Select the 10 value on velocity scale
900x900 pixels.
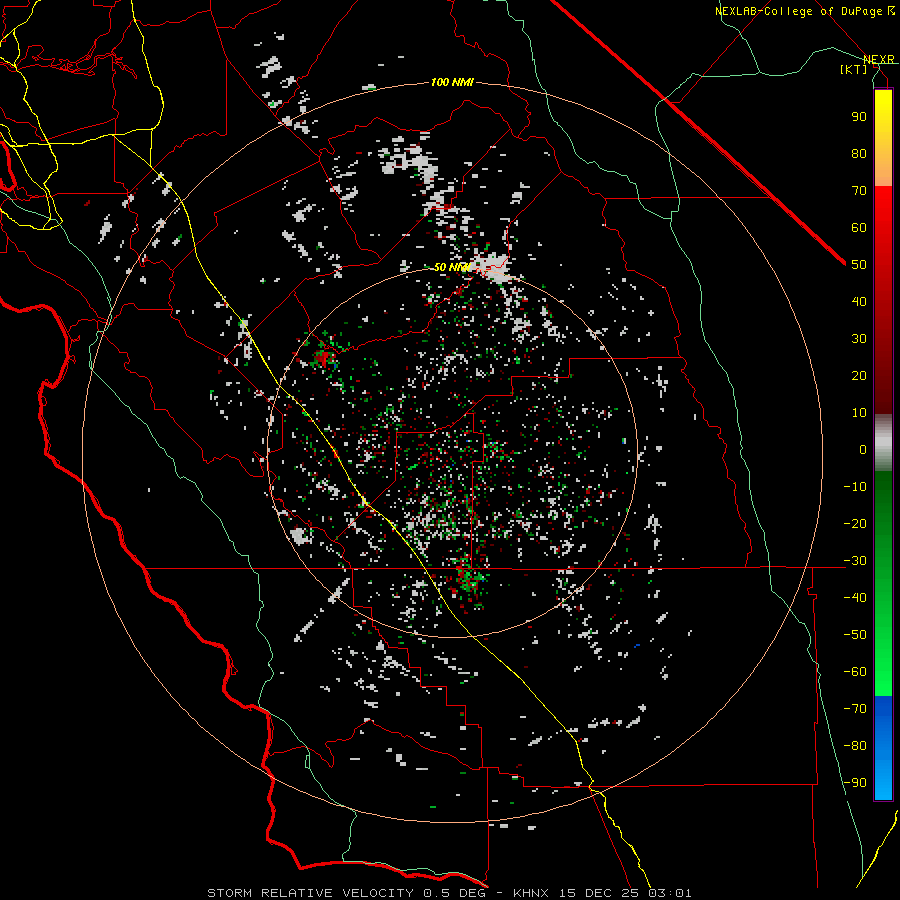point(859,413)
